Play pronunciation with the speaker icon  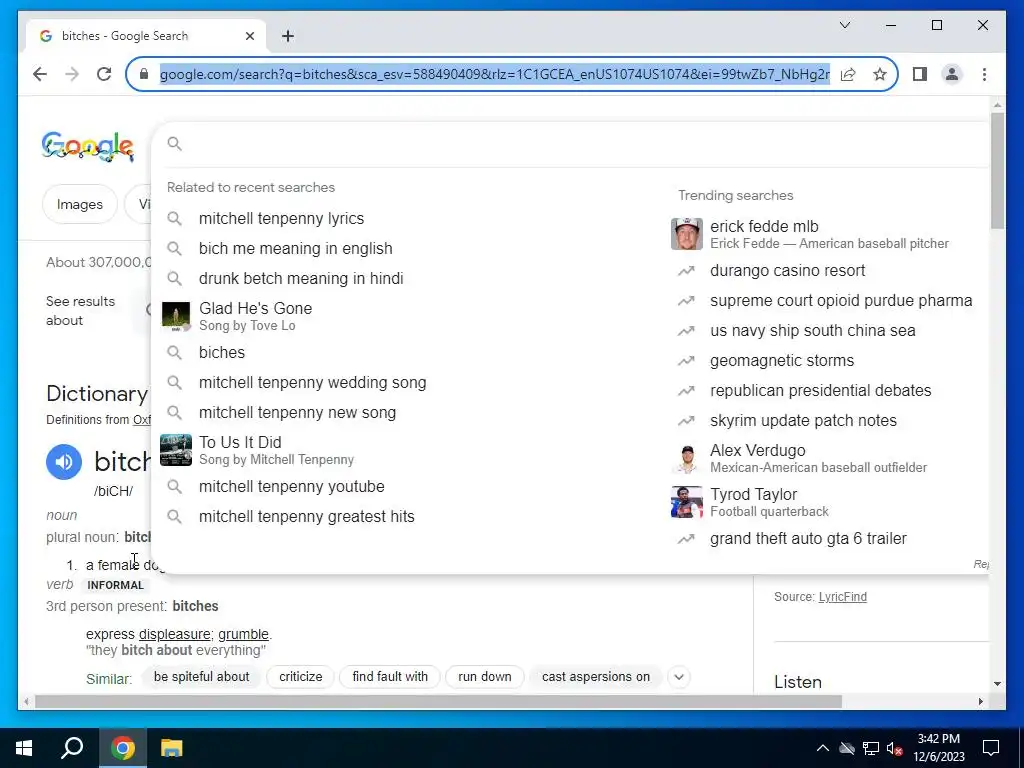[x=64, y=462]
